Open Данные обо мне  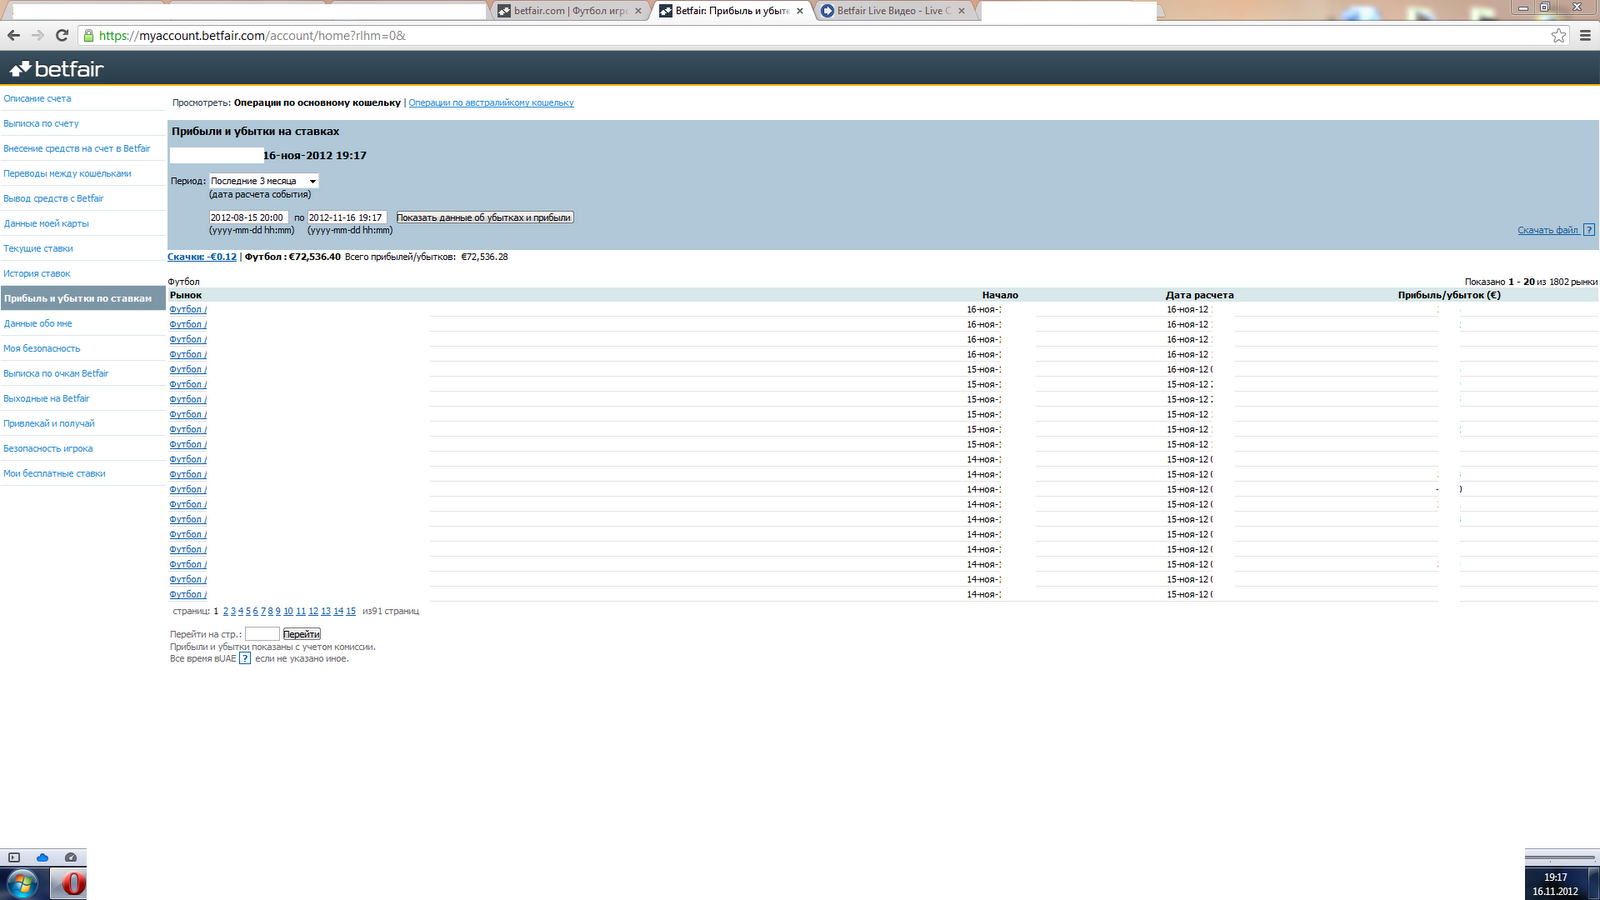(38, 324)
